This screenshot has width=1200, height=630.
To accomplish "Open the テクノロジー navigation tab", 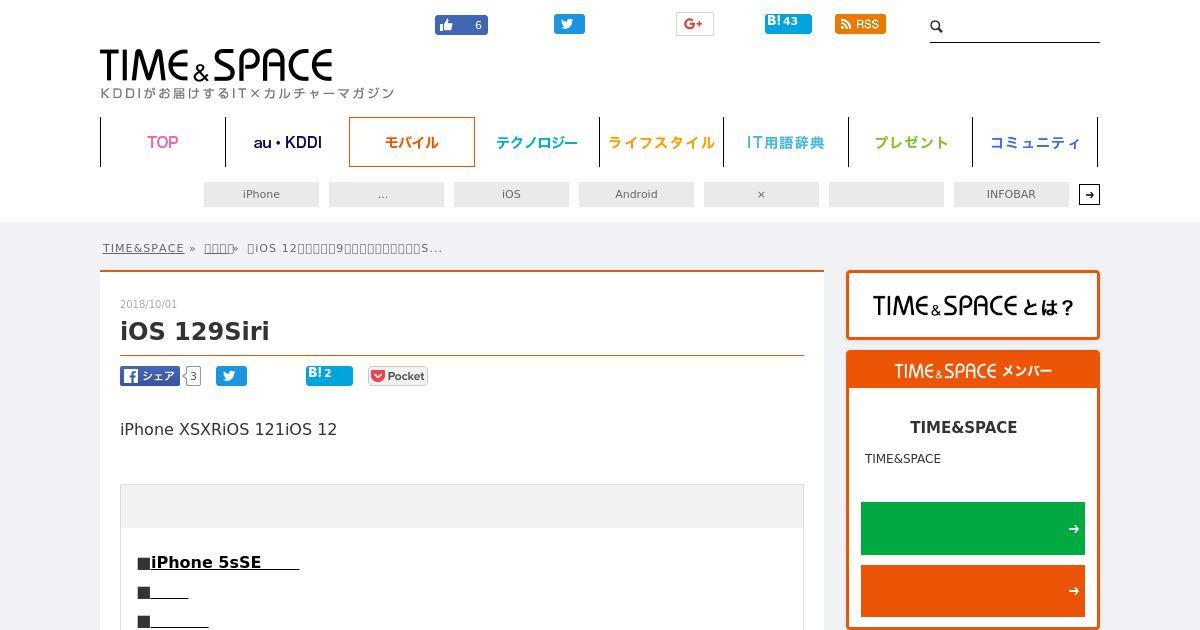I will point(537,142).
